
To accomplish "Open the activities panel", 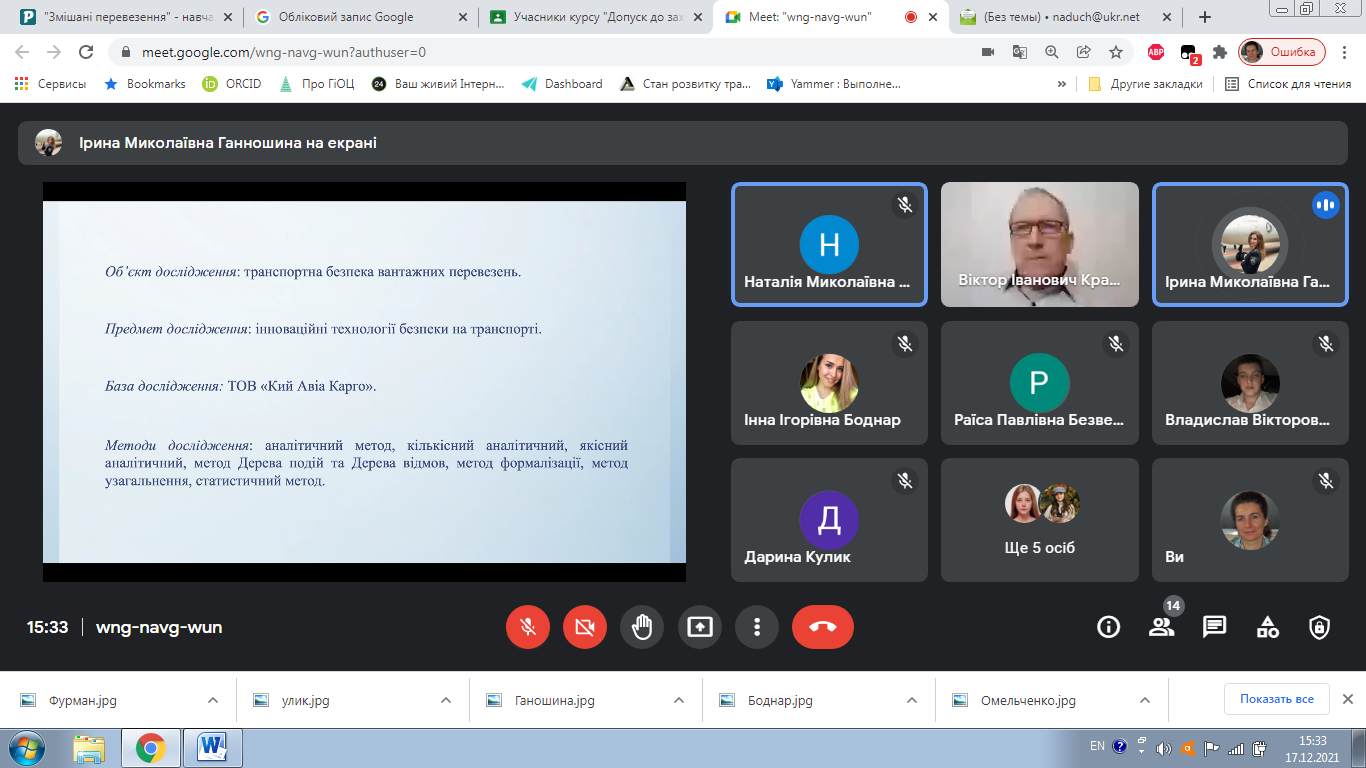I will (1267, 627).
